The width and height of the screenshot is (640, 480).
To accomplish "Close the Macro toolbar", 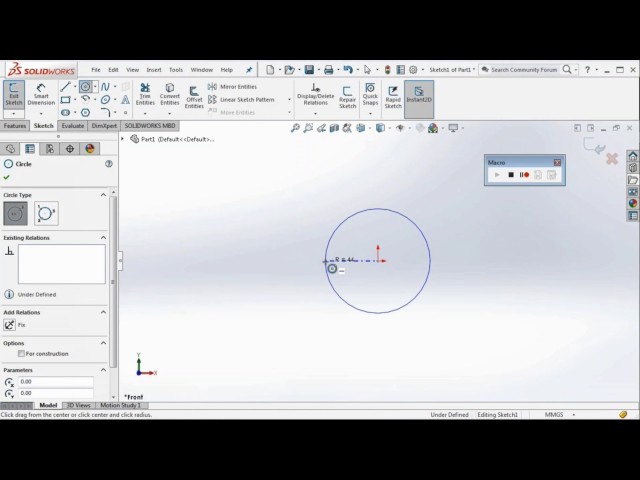I will (557, 162).
